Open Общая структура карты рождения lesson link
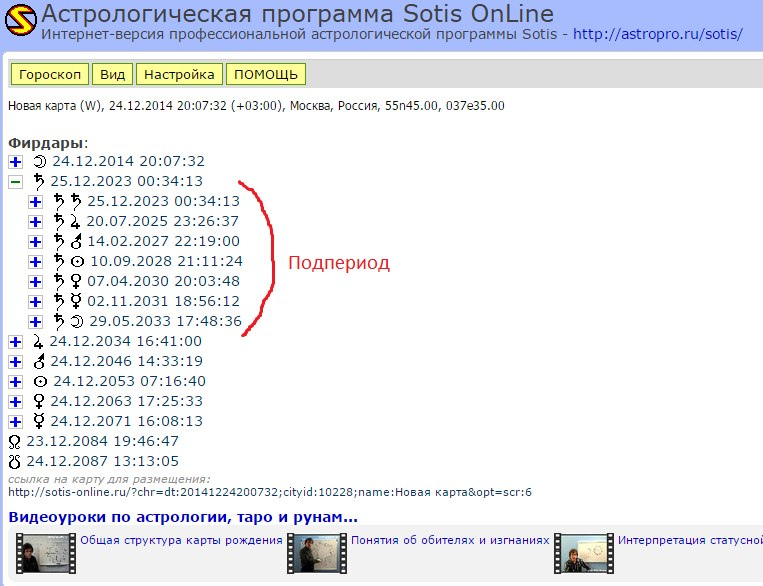The height and width of the screenshot is (586, 763). [181, 540]
